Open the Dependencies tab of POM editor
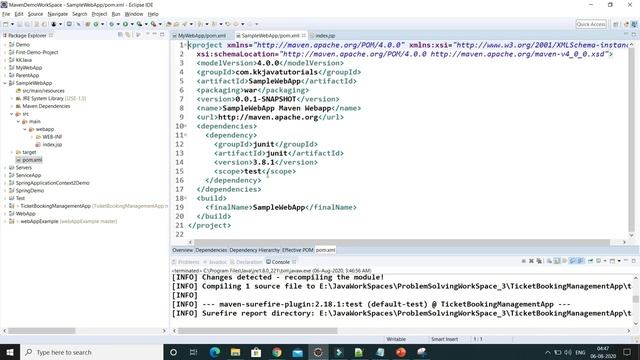 point(211,250)
